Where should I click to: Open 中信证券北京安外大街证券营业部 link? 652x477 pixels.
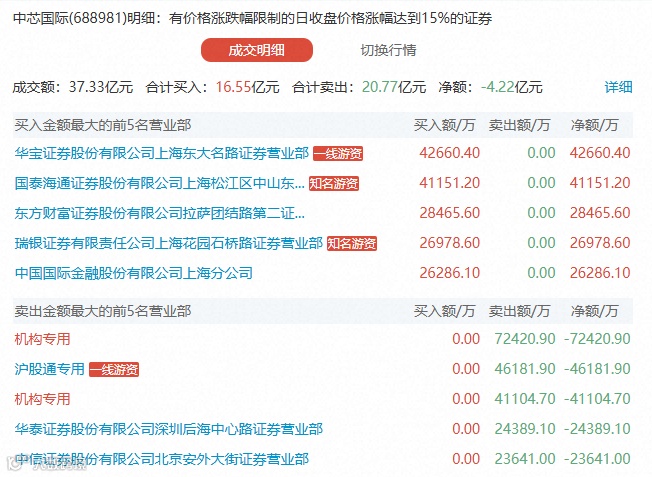[162, 459]
